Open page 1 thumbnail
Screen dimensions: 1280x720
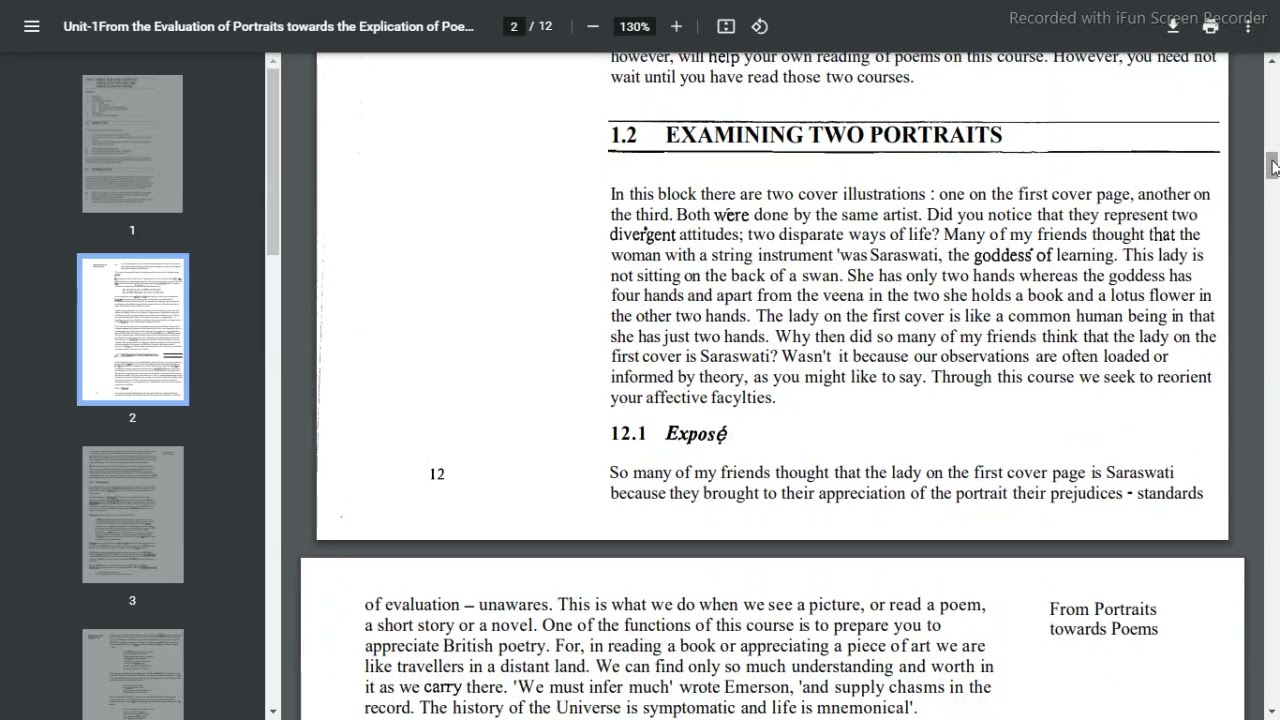(132, 144)
